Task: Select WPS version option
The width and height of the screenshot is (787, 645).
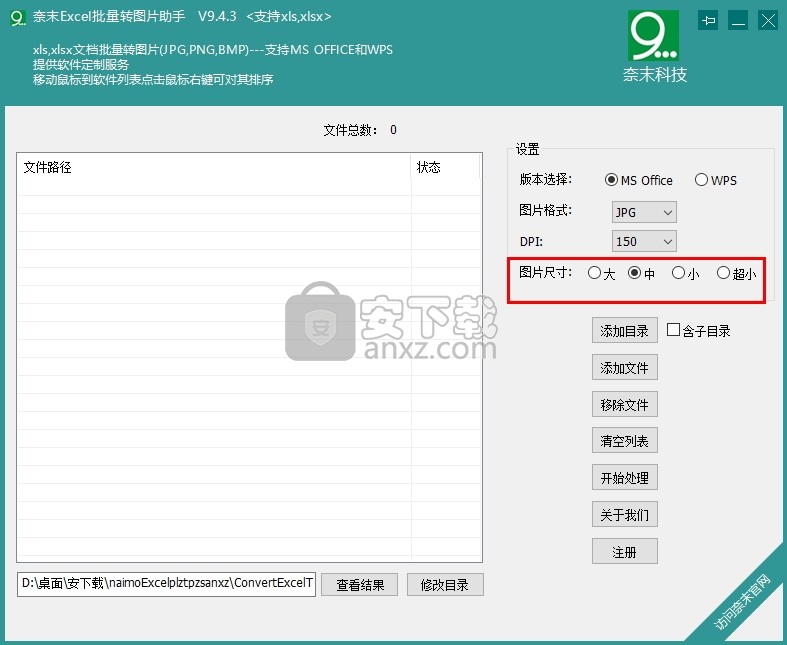Action: [716, 180]
